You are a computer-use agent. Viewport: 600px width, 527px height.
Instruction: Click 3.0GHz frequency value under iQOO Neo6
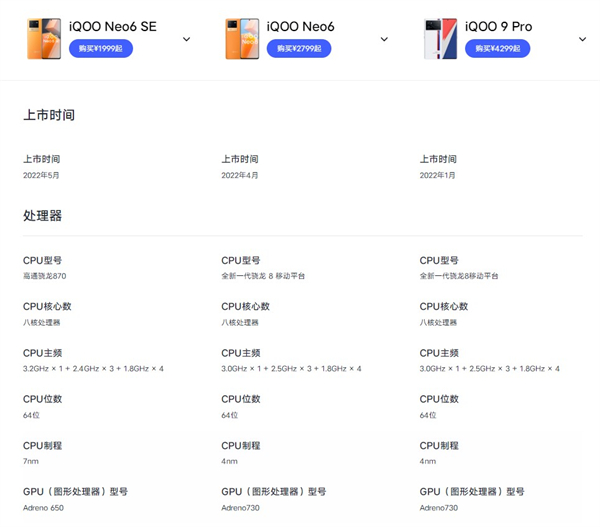point(291,369)
